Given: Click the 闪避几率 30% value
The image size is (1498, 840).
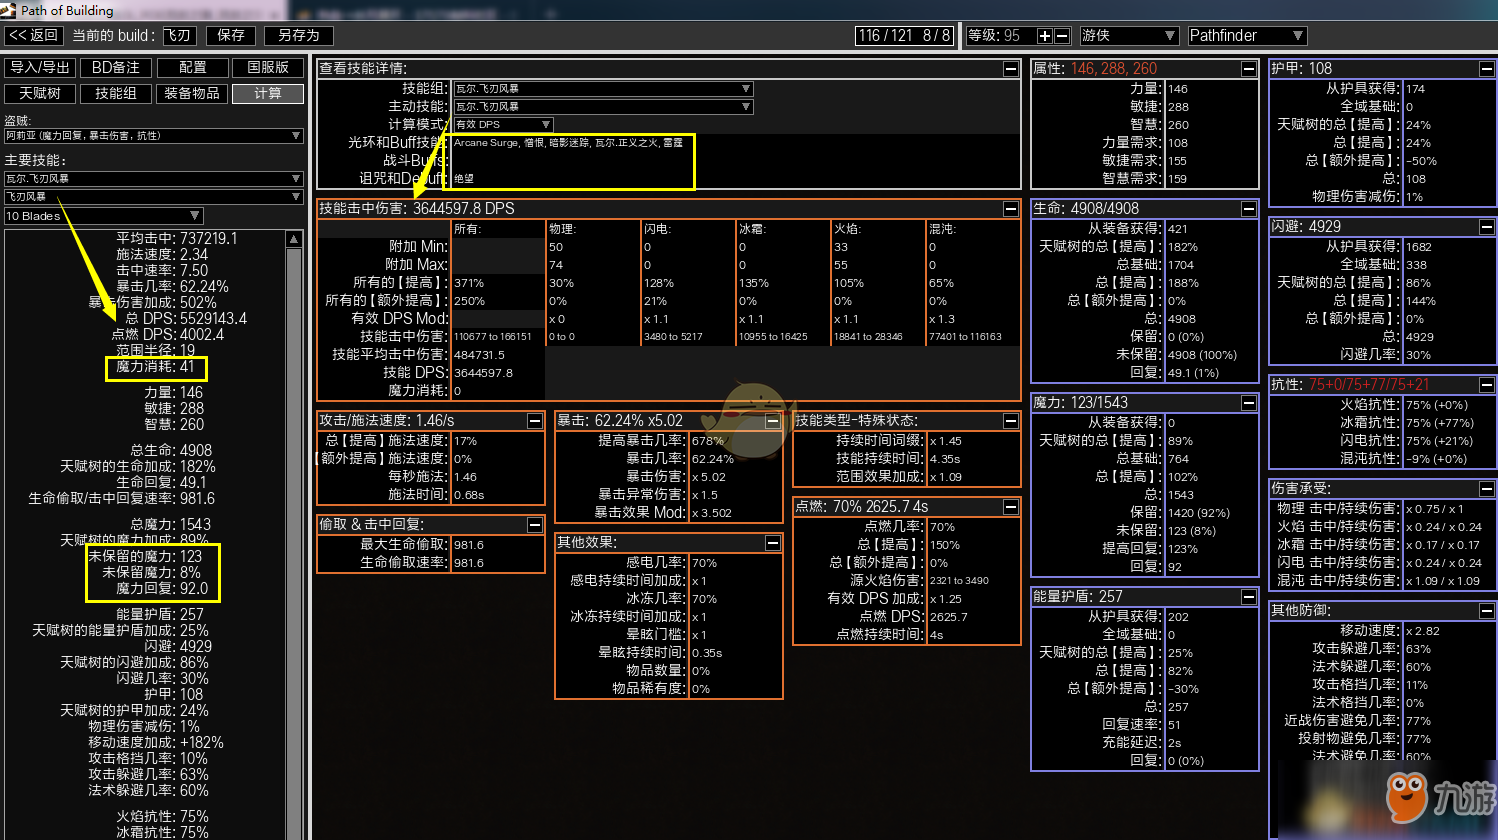Looking at the screenshot, I should click(1418, 355).
